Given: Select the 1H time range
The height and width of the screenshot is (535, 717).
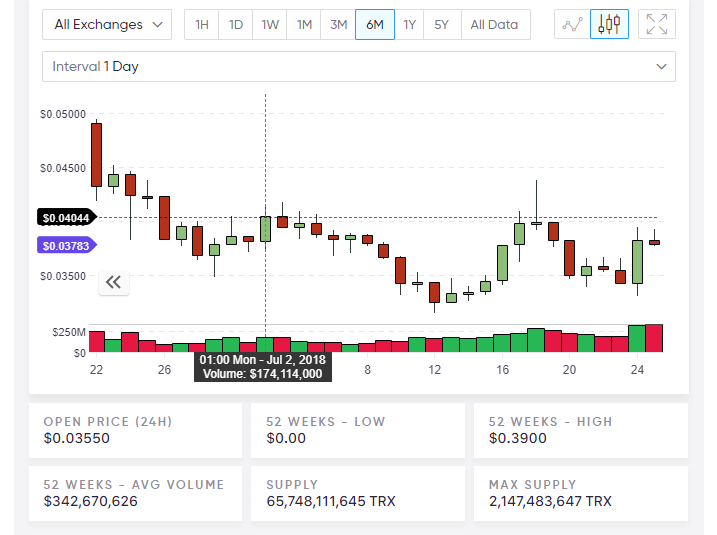Looking at the screenshot, I should click(x=202, y=25).
